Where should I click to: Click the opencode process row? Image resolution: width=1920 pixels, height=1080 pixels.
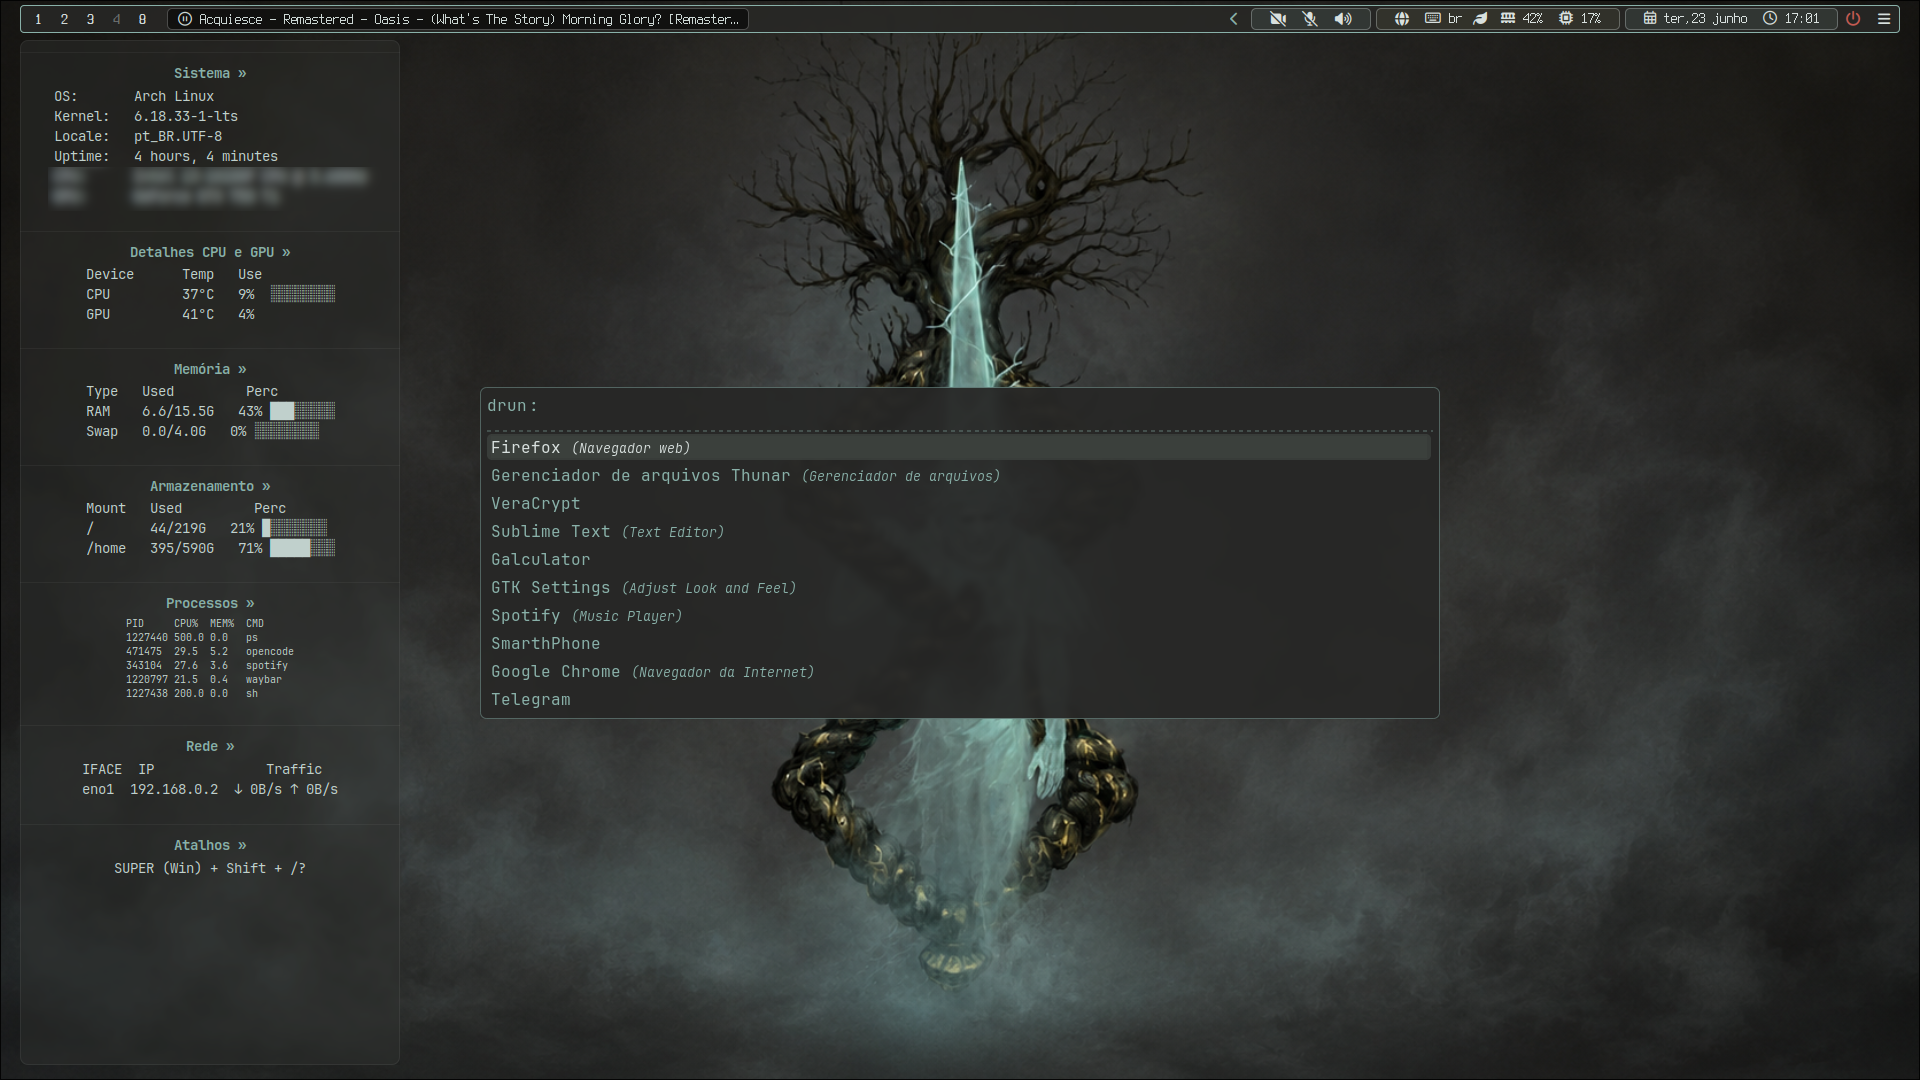pos(210,651)
